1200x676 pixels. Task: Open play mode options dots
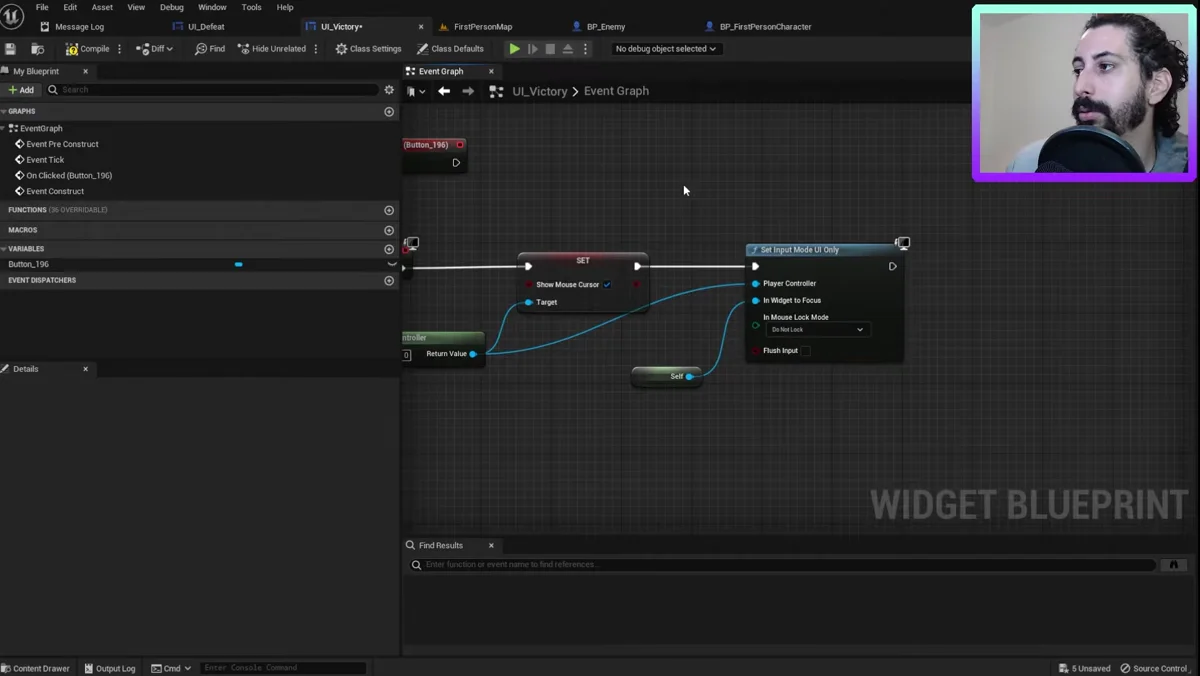point(586,49)
